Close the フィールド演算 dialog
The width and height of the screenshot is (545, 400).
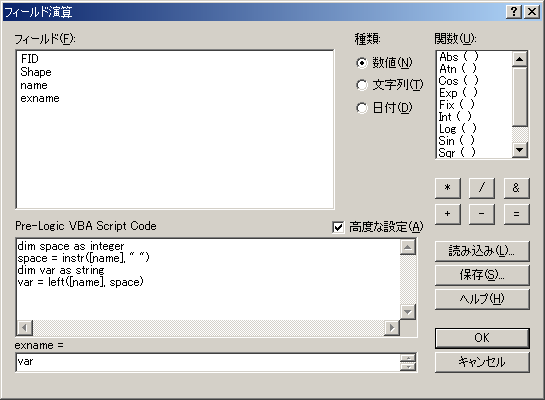click(532, 12)
